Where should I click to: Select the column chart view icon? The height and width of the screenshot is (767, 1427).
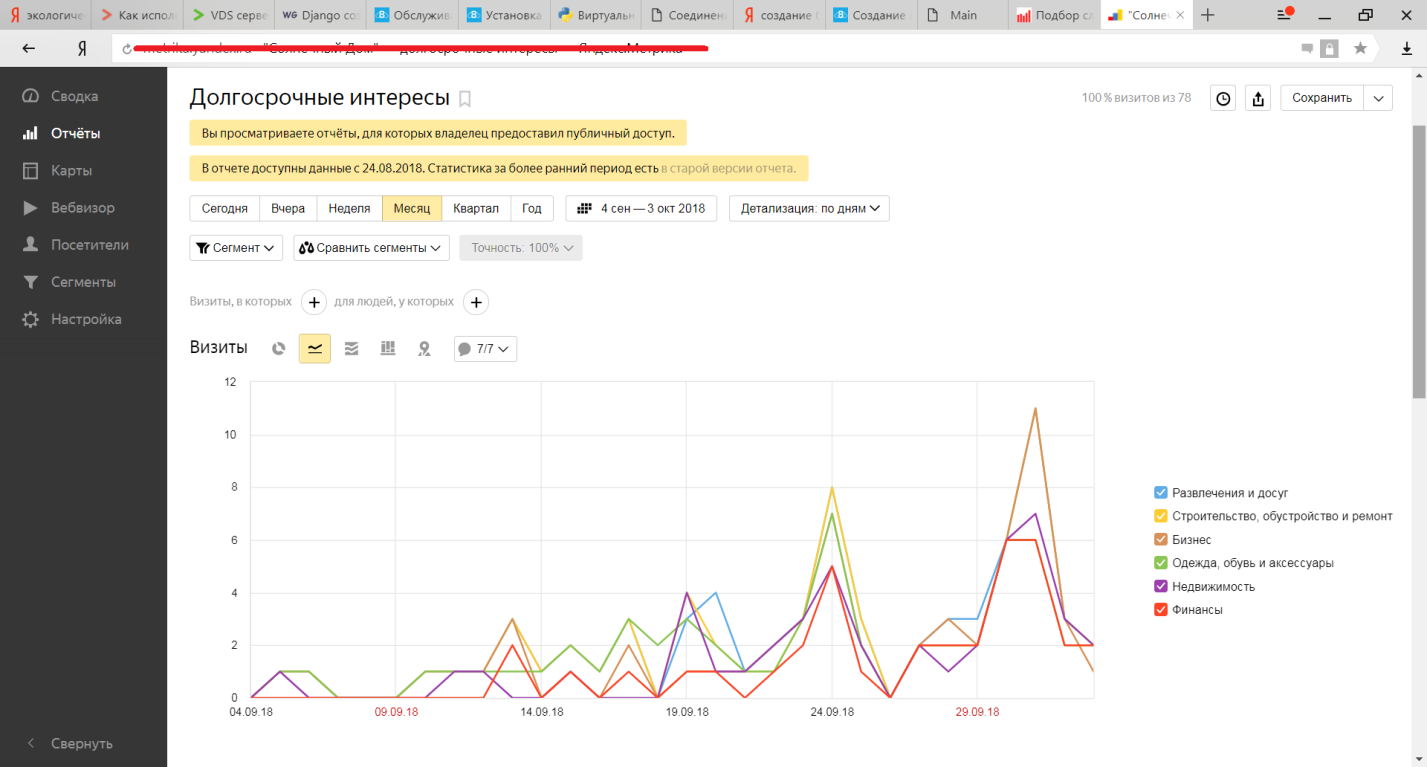pos(388,348)
